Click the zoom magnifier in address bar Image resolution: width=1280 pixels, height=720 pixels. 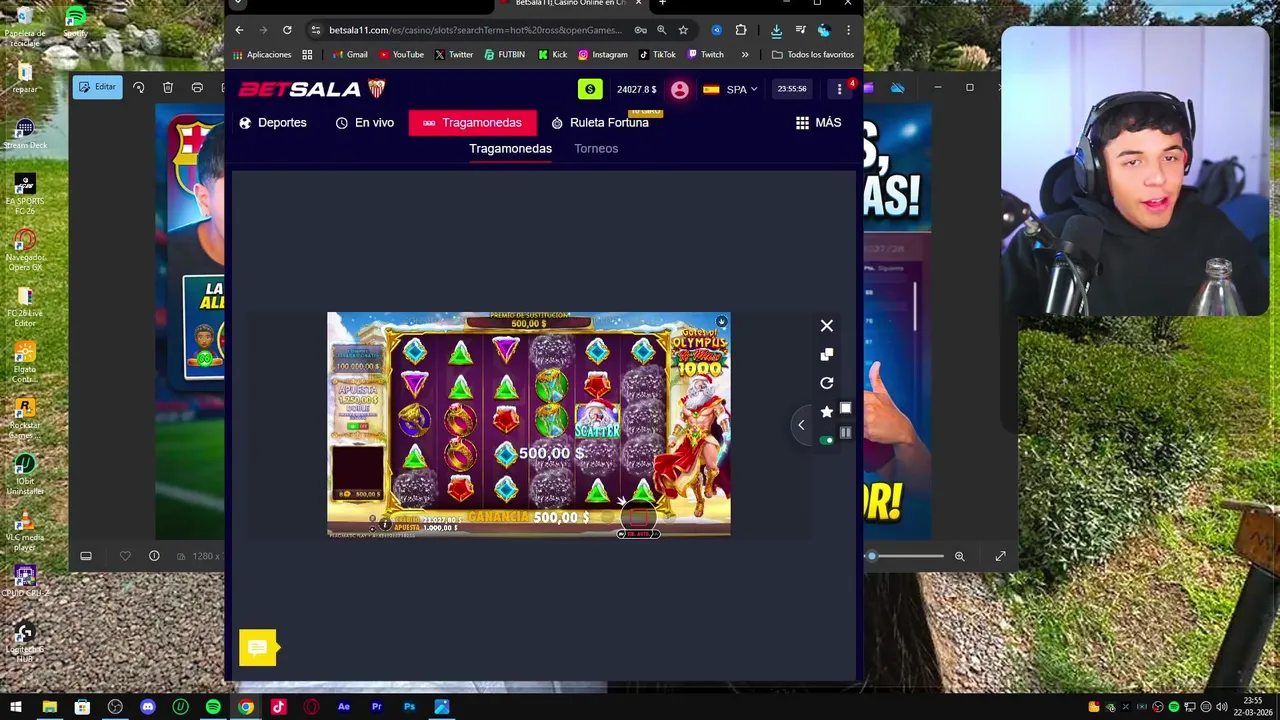pos(661,30)
